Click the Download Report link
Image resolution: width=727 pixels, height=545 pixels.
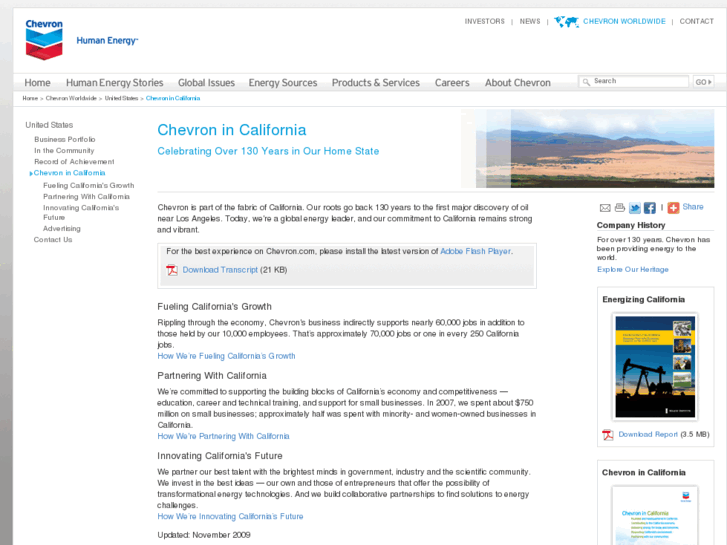[648, 434]
